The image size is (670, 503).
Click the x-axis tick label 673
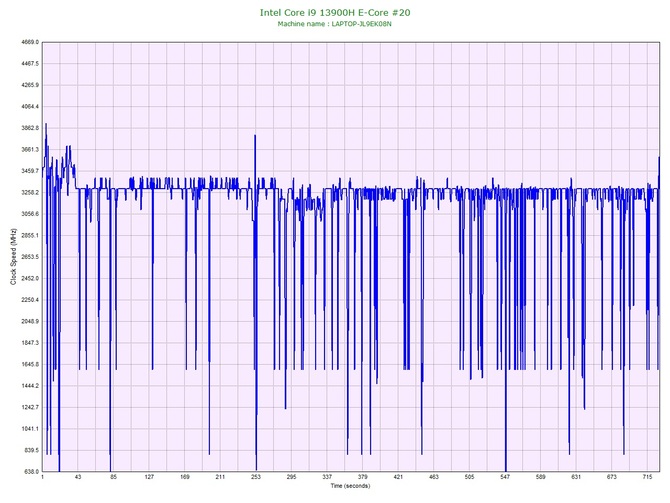coord(611,477)
